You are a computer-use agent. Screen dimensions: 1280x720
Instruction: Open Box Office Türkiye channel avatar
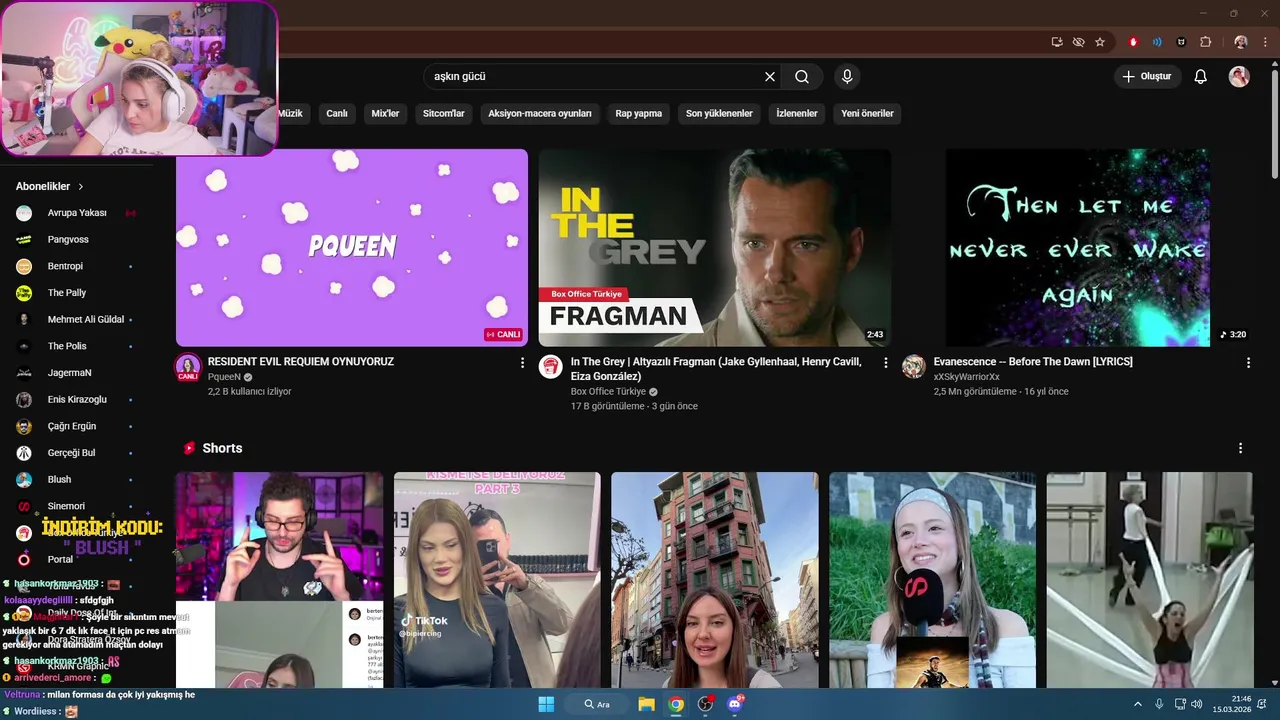[551, 366]
